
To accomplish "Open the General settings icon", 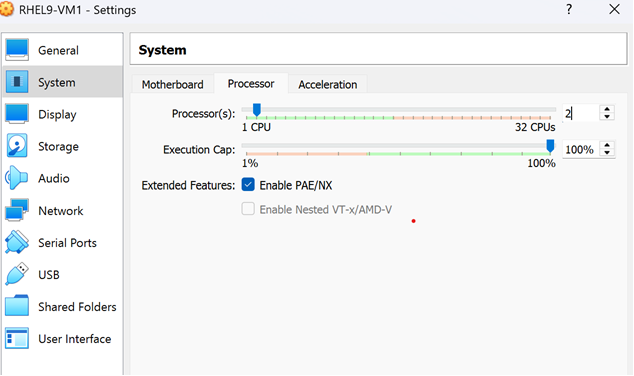I will click(x=17, y=50).
